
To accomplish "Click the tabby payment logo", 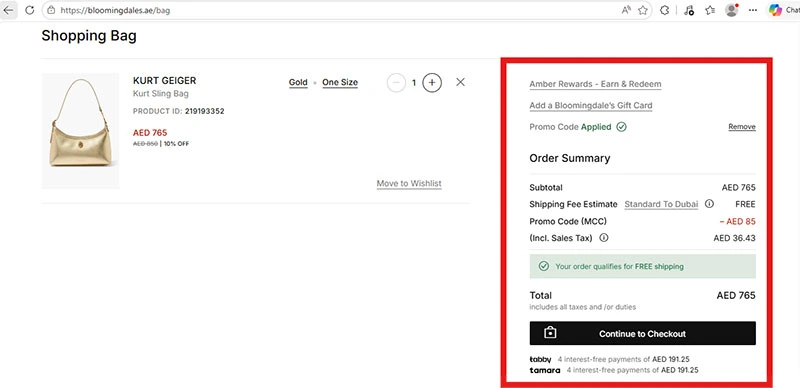I will [x=540, y=359].
